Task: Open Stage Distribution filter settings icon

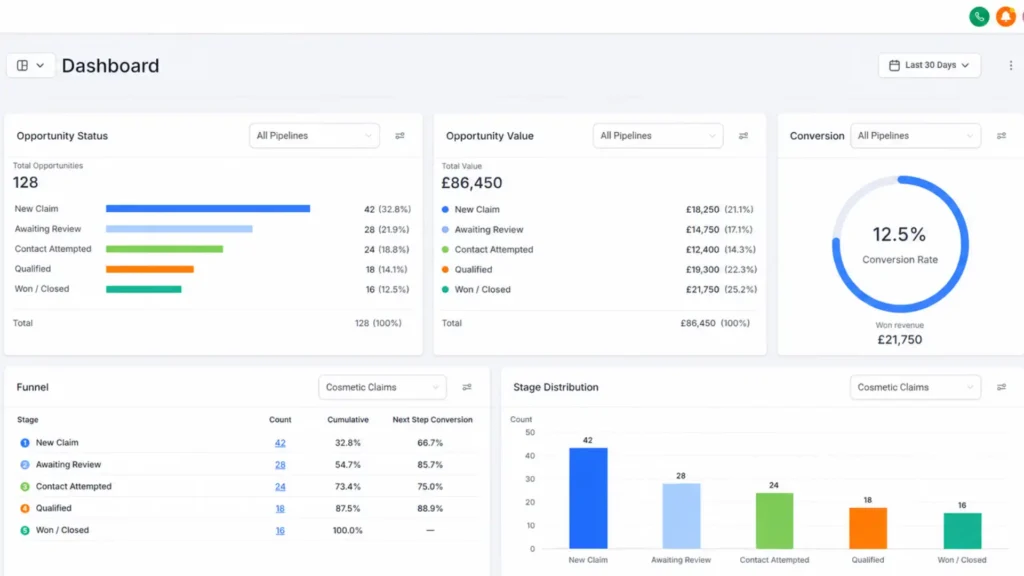Action: pos(1001,387)
